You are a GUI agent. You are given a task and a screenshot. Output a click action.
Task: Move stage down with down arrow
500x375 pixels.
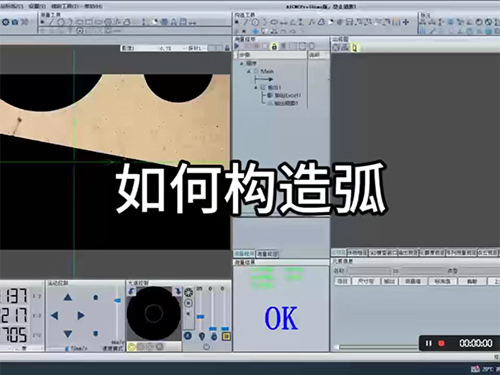pos(68,333)
